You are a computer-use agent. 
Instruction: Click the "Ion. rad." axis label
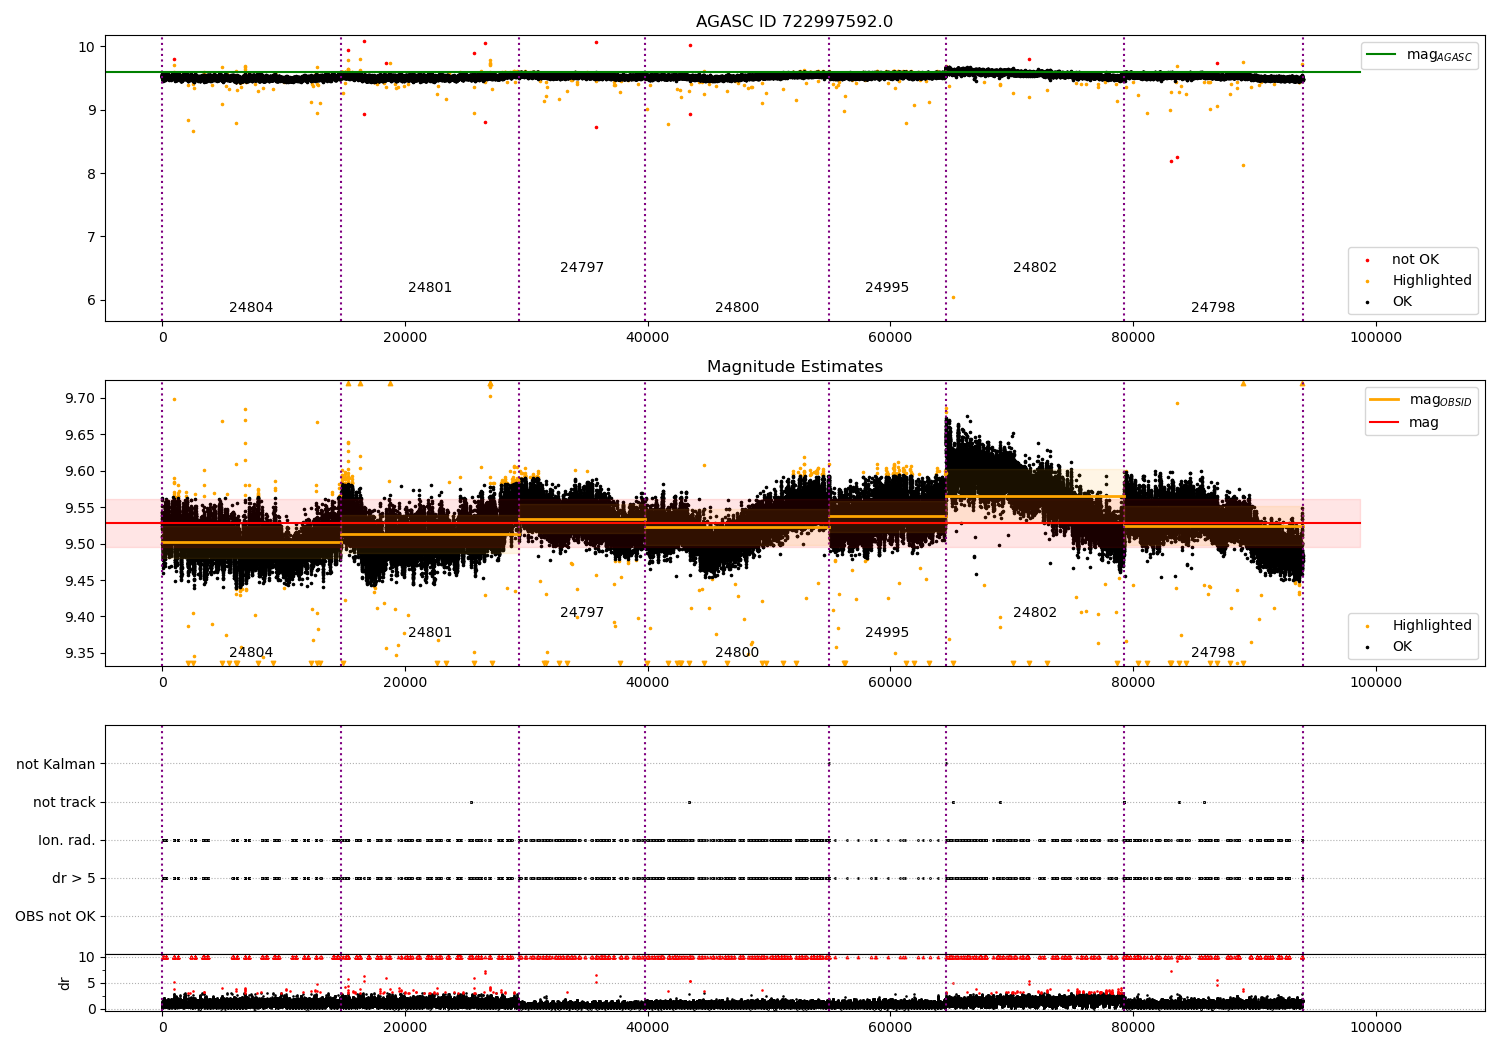pos(67,841)
